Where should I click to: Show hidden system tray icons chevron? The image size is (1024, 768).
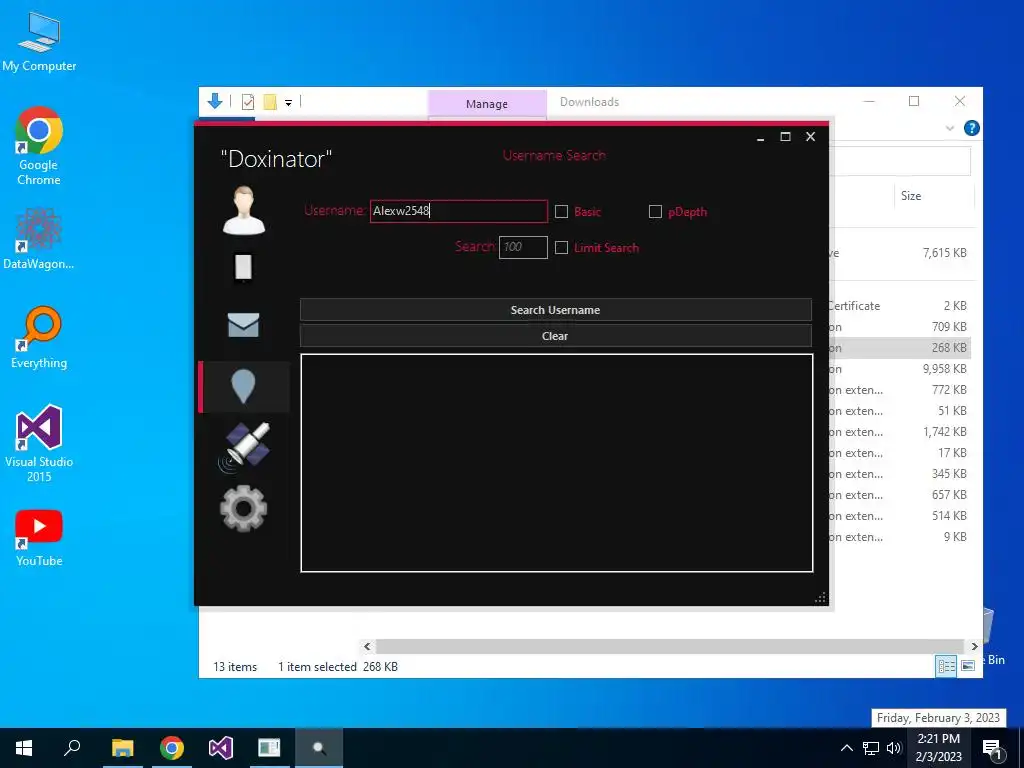click(x=846, y=748)
